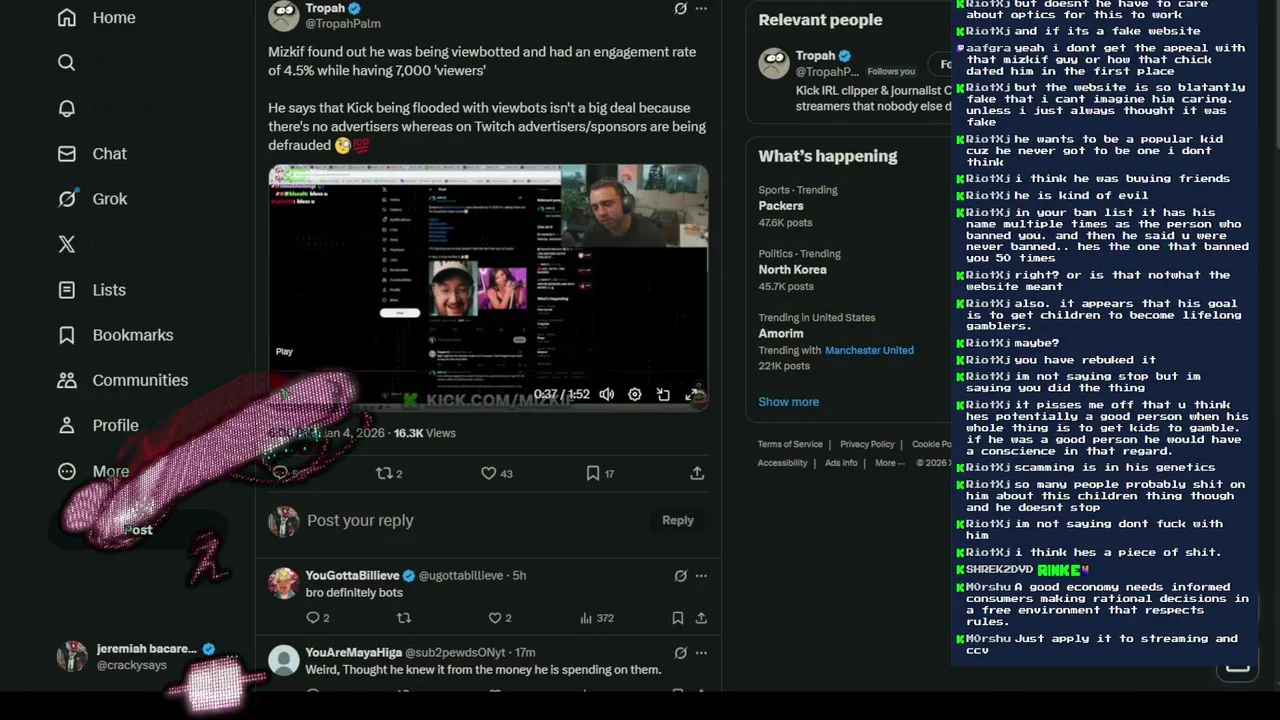Open the search magnifier icon in the sidebar
This screenshot has width=1280, height=720.
[x=67, y=62]
